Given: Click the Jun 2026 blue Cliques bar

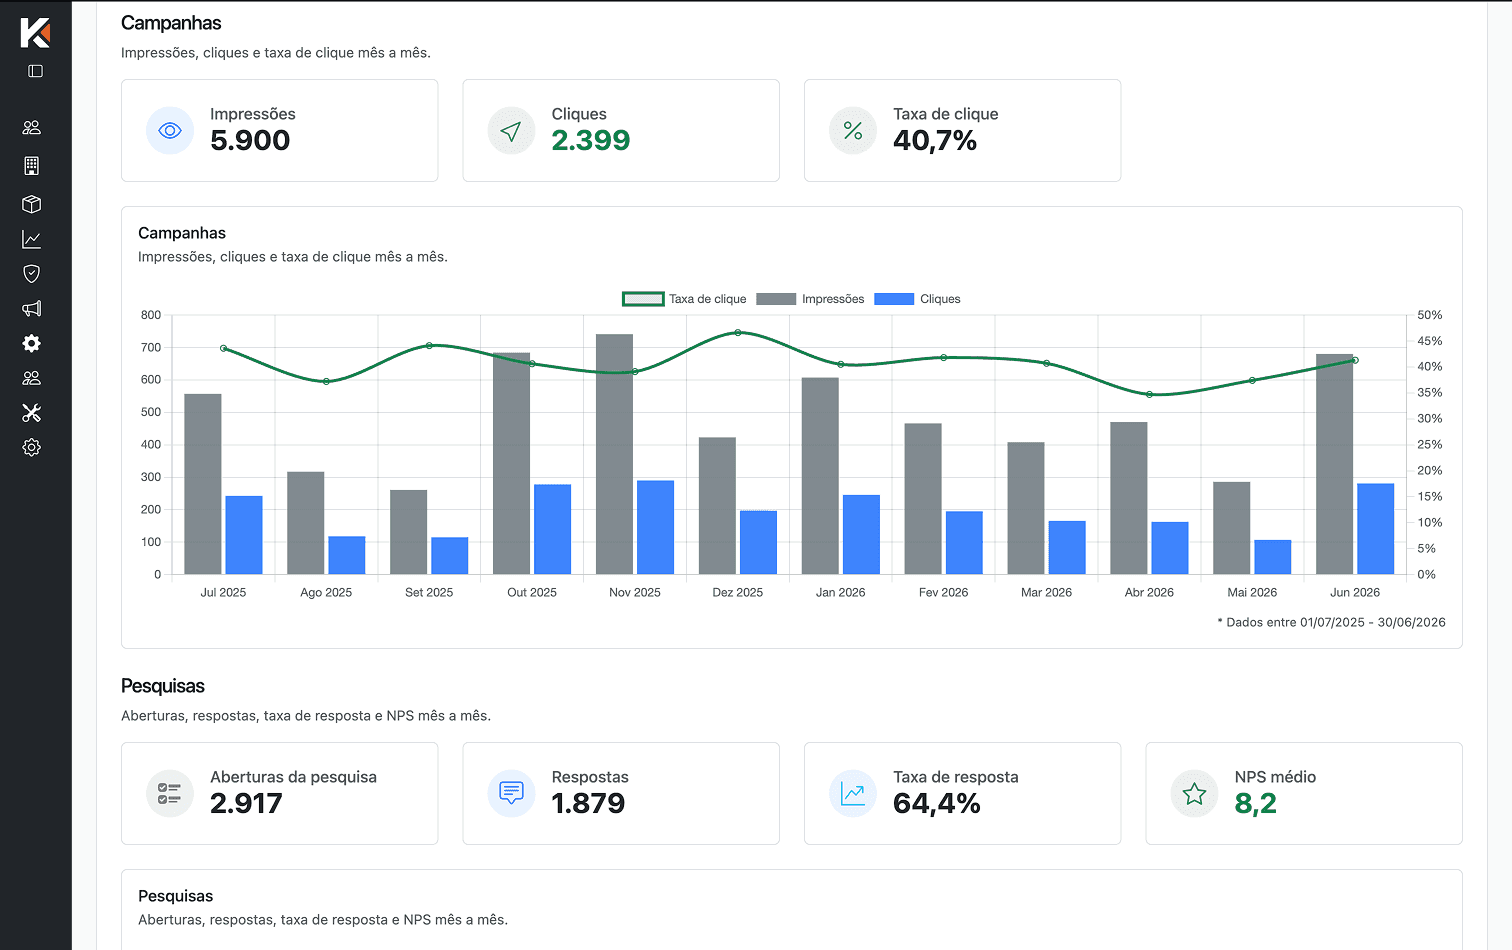Looking at the screenshot, I should pos(1375,529).
